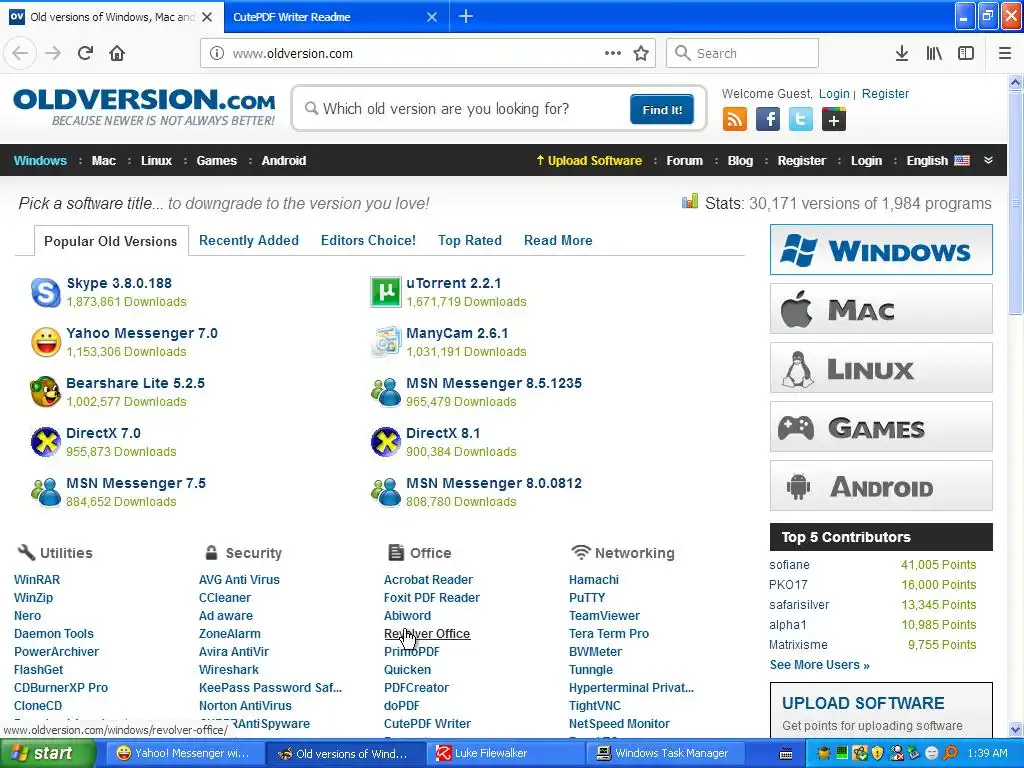This screenshot has width=1024, height=768.
Task: Open the Blog nav link
Action: pyautogui.click(x=740, y=161)
